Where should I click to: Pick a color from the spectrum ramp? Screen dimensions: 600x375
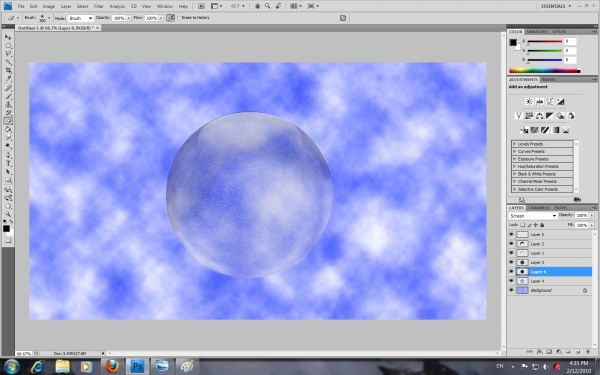click(x=545, y=70)
